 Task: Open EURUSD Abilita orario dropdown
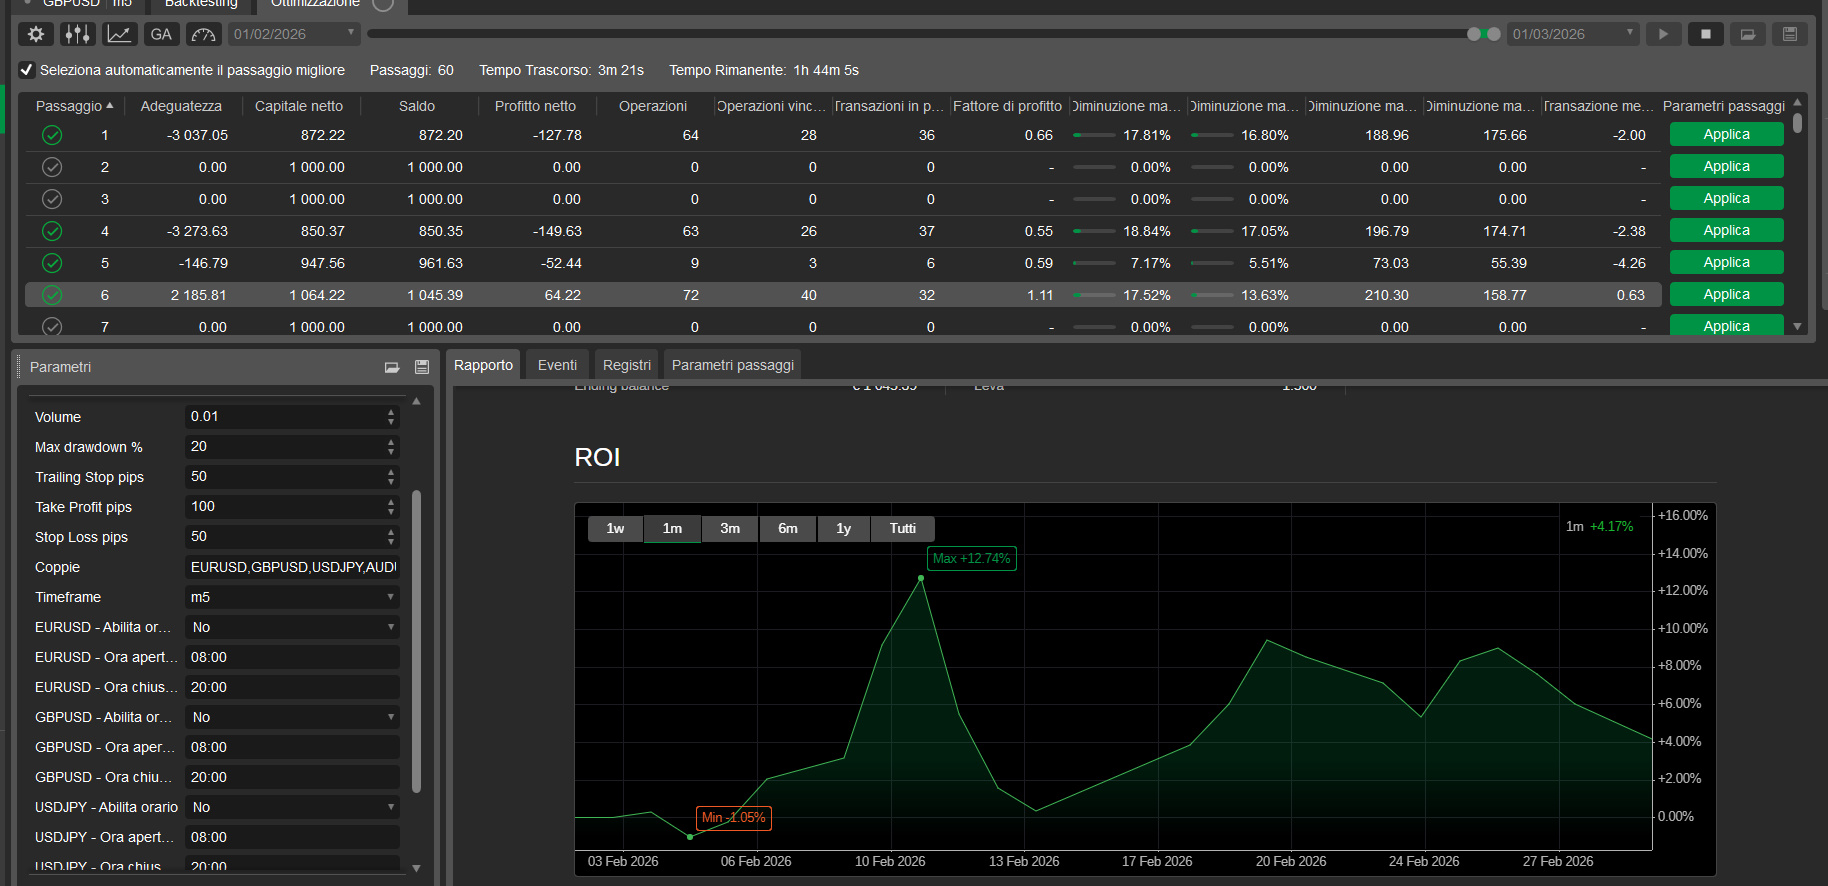(292, 627)
